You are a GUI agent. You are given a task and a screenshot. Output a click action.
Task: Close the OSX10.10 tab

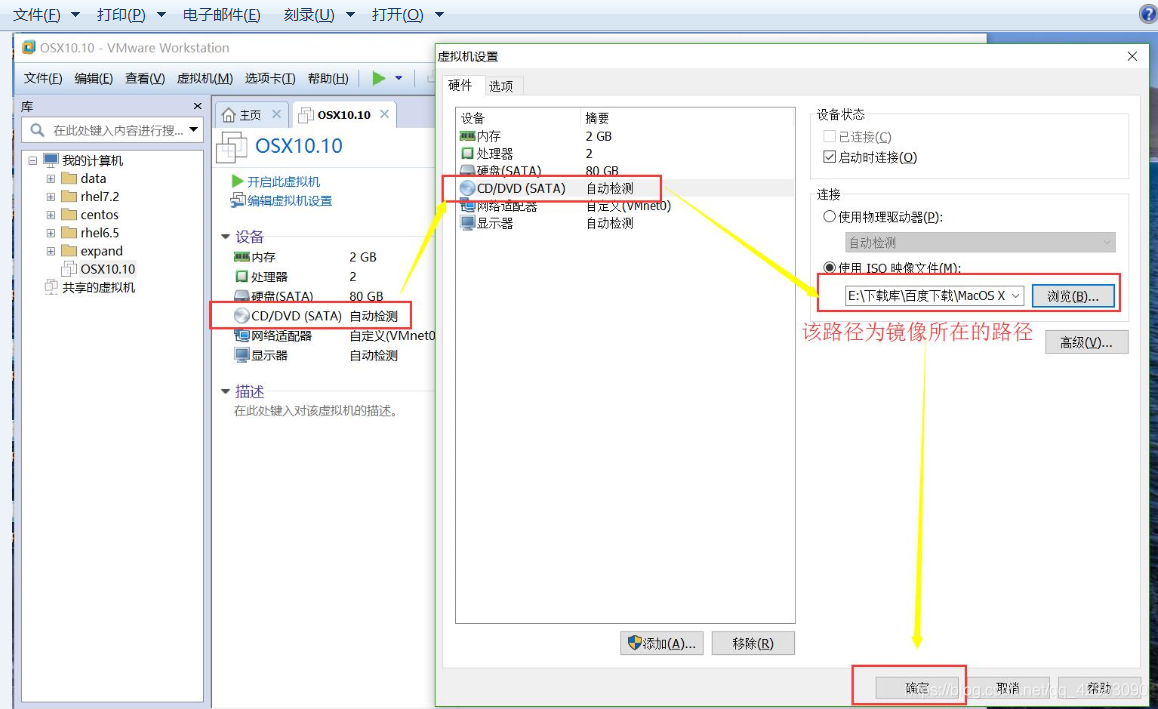384,114
